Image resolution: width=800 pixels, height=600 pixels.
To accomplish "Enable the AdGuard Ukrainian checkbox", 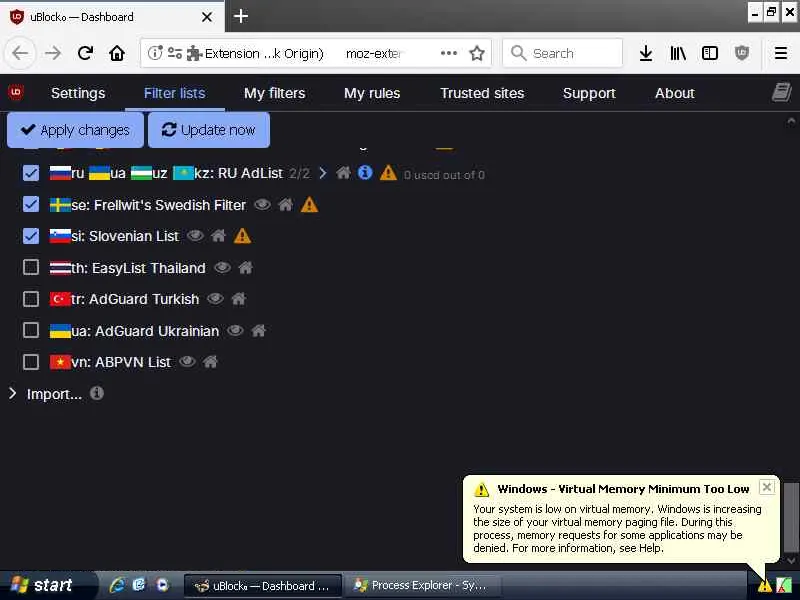I will pos(31,331).
